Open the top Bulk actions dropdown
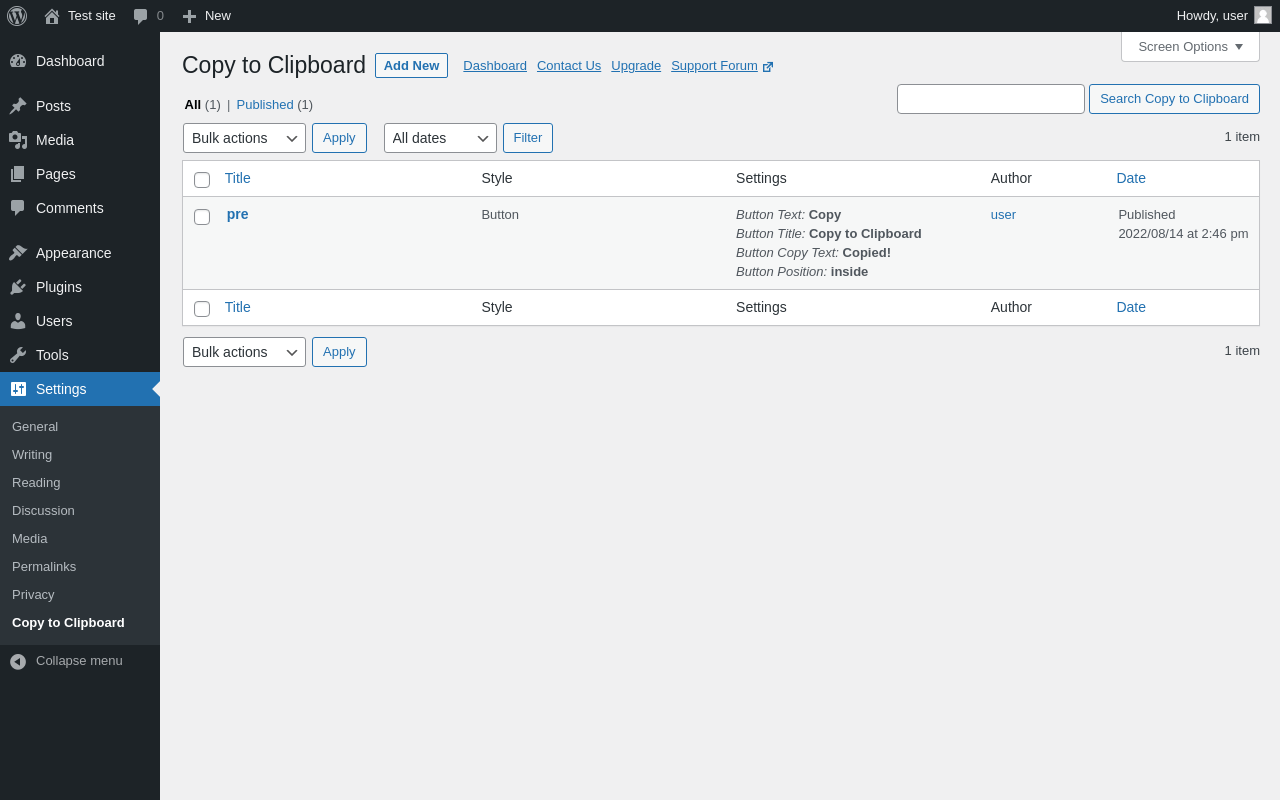The height and width of the screenshot is (800, 1280). 244,138
